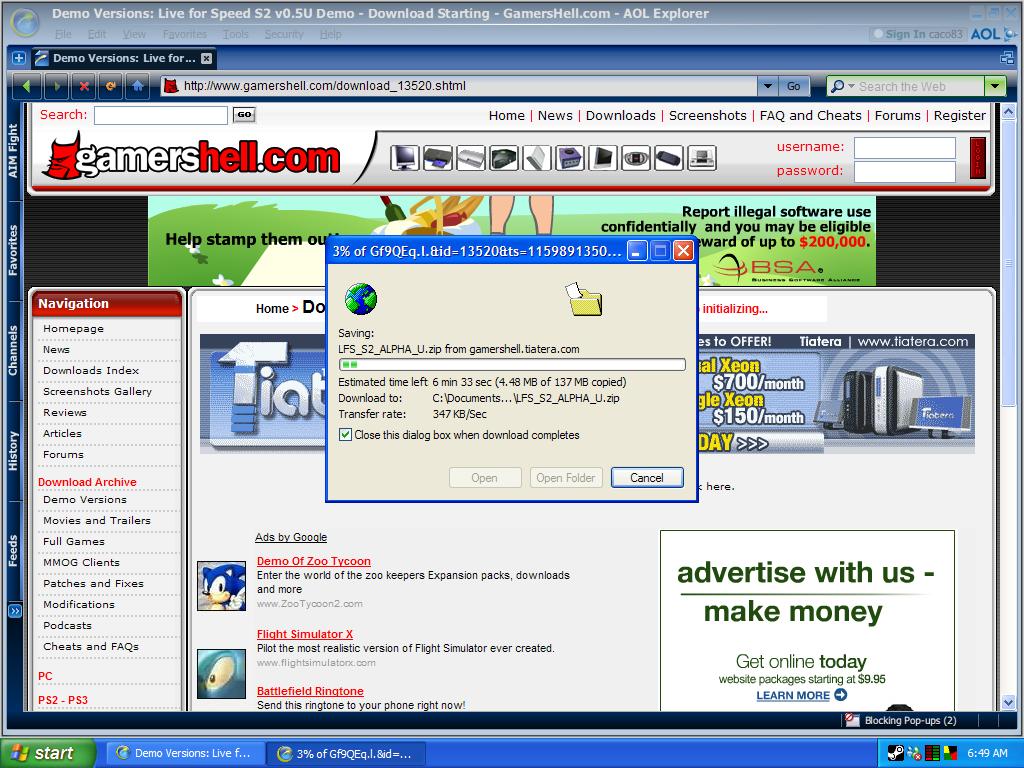
Task: Open Patches and Fixes navigation link
Action: coord(93,583)
